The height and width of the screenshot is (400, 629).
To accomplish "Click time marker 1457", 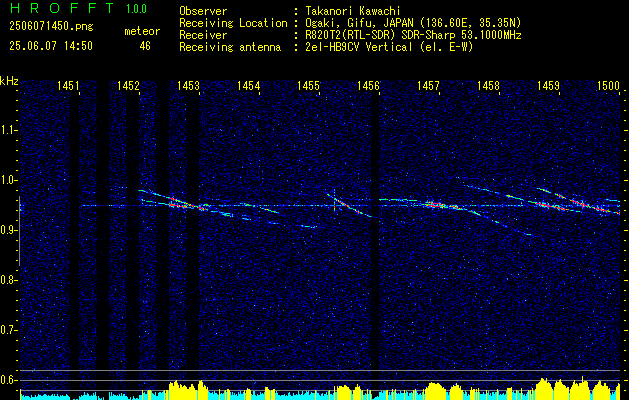I will (428, 85).
